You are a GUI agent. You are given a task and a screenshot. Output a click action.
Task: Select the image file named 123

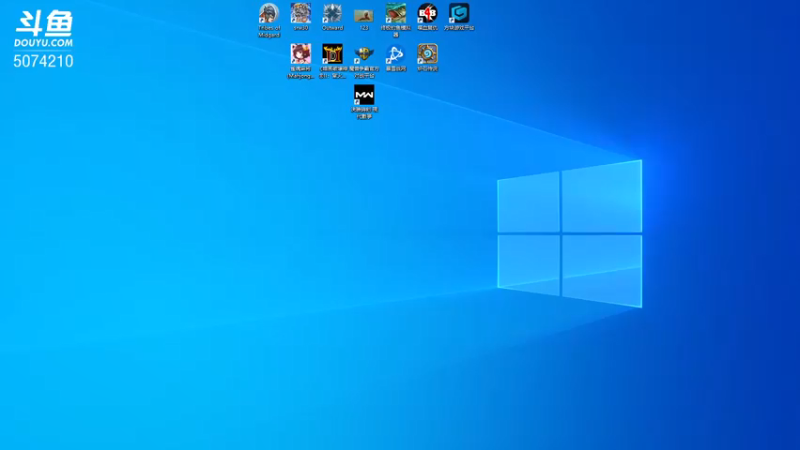[x=364, y=17]
